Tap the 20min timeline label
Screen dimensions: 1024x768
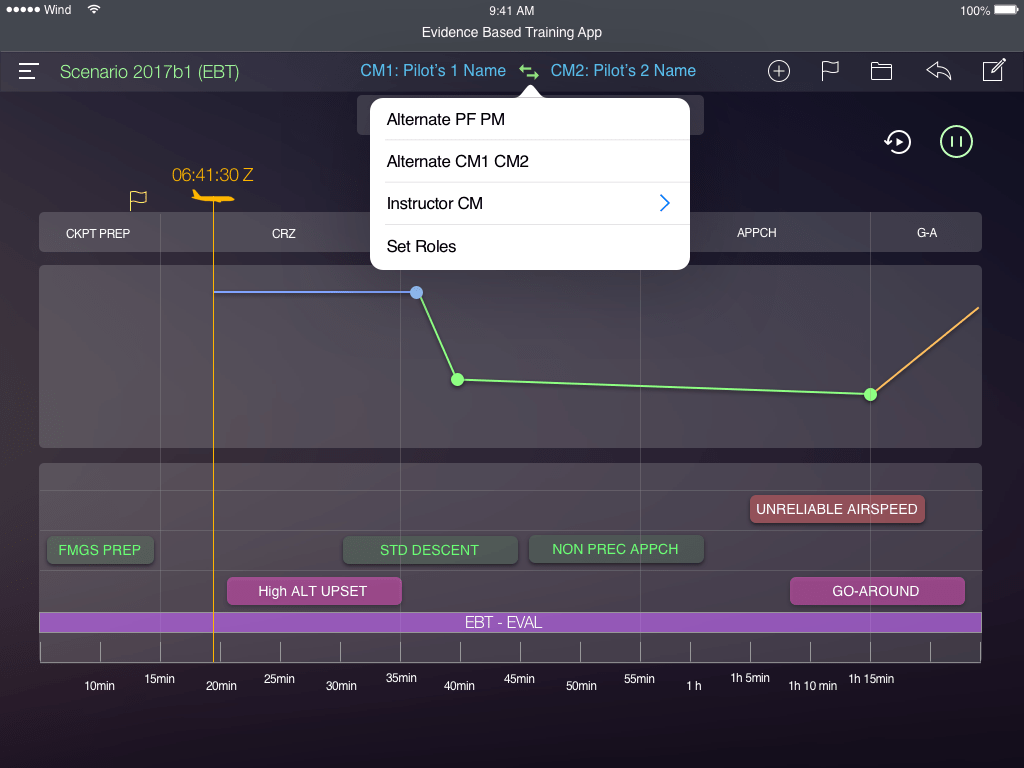tap(221, 686)
